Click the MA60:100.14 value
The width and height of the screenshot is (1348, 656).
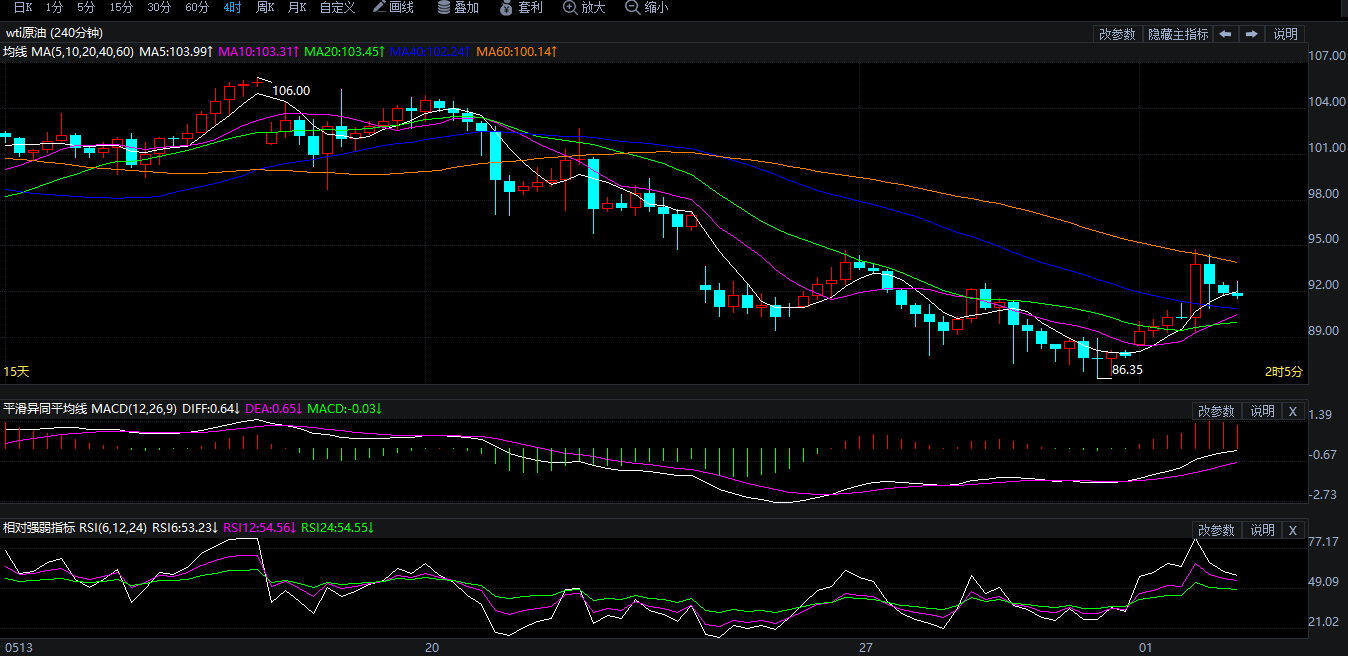click(516, 51)
